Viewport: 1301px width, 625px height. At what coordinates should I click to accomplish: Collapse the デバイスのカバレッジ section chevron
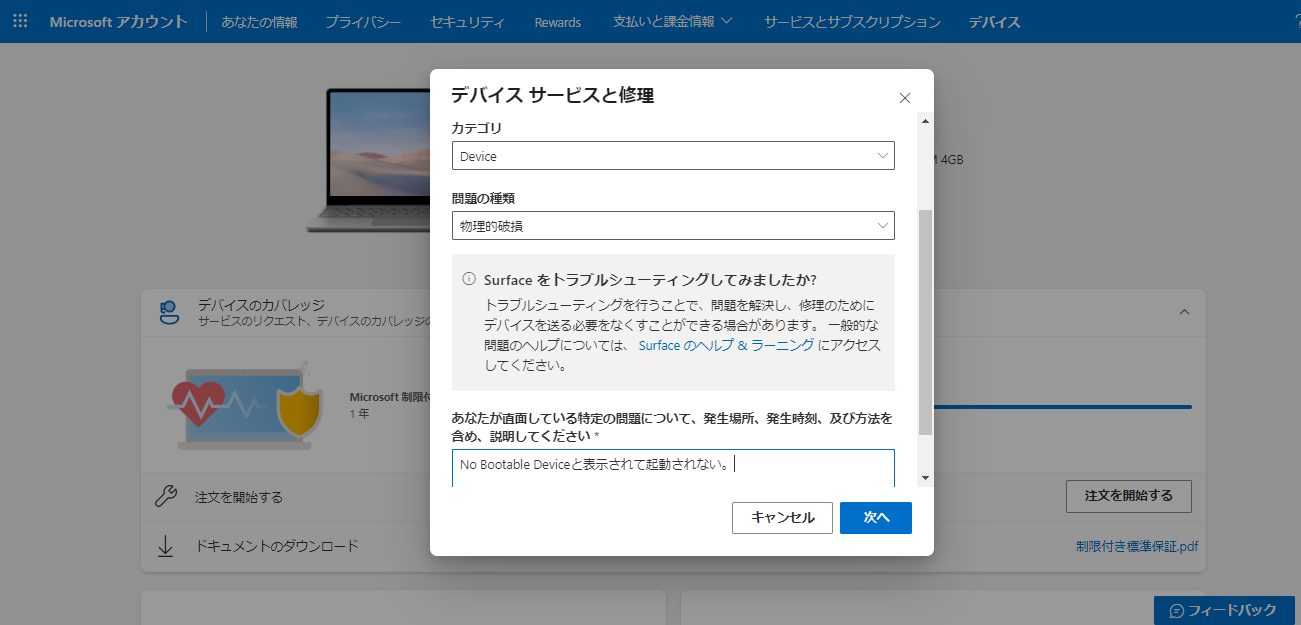tap(1184, 312)
